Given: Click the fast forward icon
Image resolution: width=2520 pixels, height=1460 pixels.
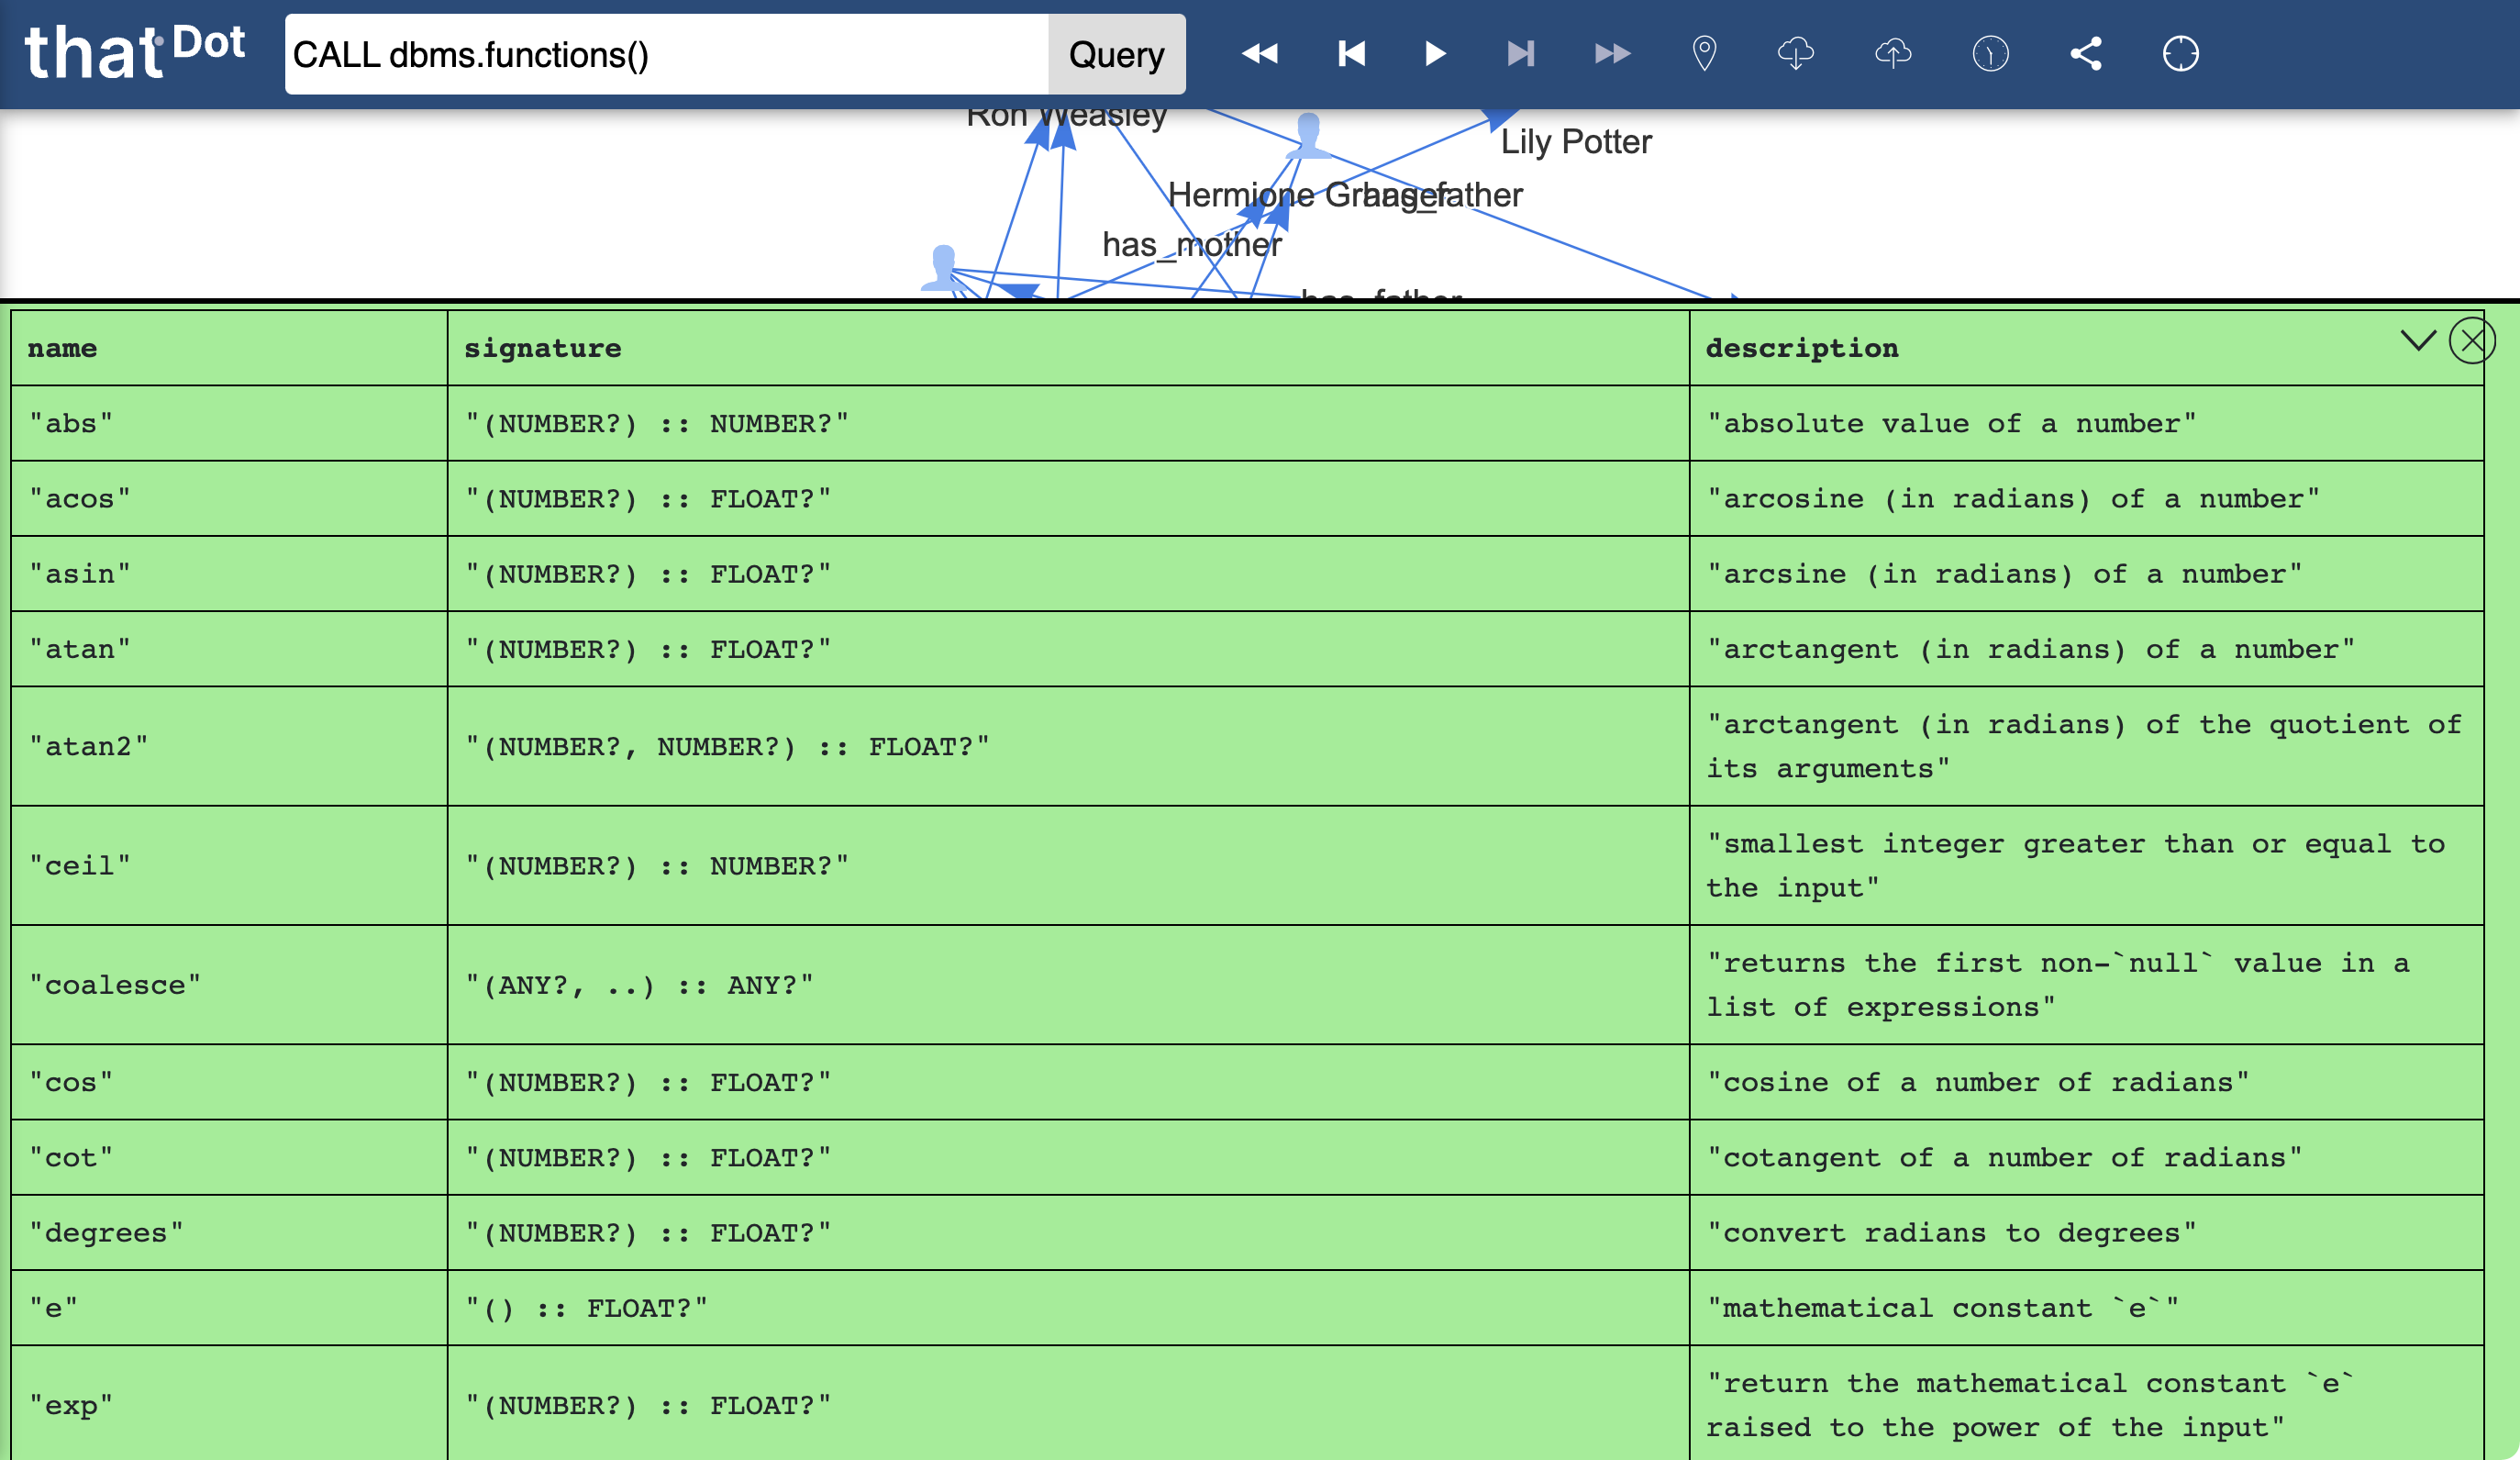Looking at the screenshot, I should click(1604, 56).
